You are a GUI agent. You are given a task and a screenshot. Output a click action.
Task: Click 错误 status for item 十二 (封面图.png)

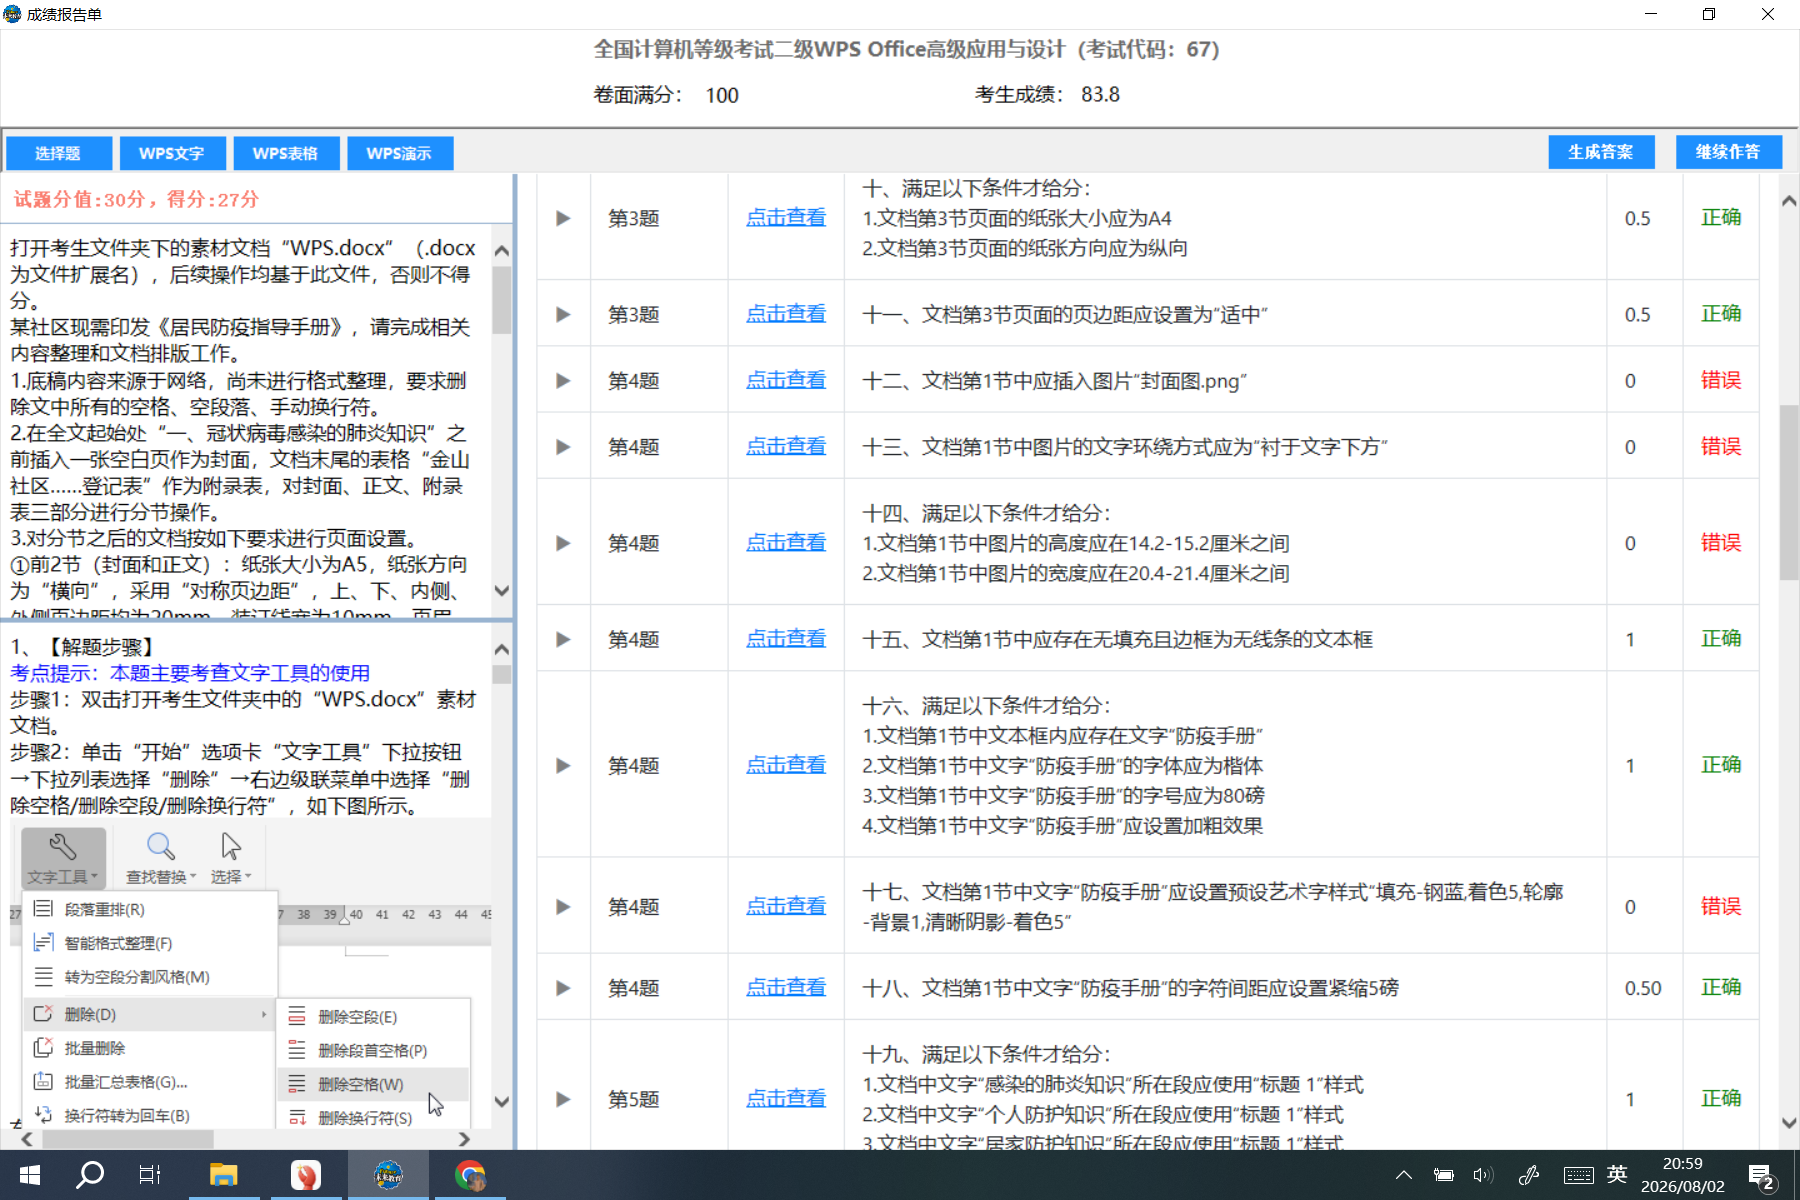click(1721, 381)
